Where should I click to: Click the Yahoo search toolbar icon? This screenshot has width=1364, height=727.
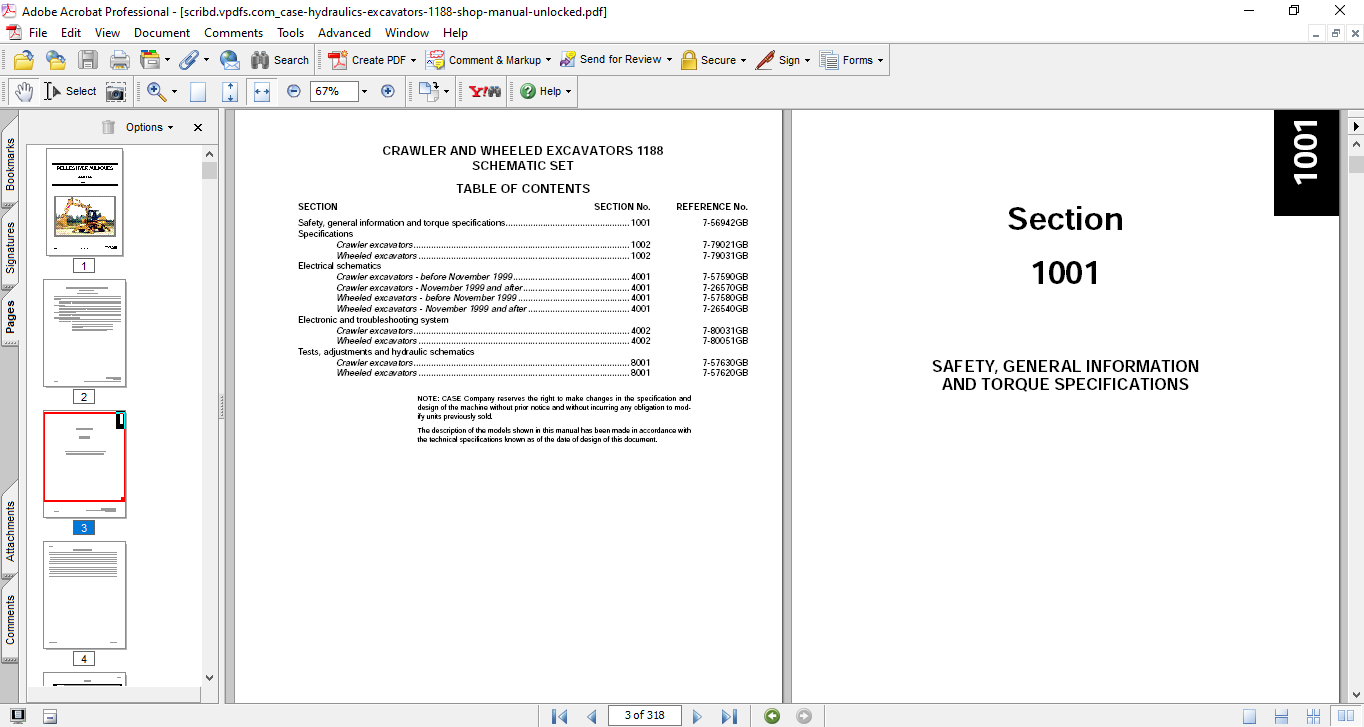485,91
